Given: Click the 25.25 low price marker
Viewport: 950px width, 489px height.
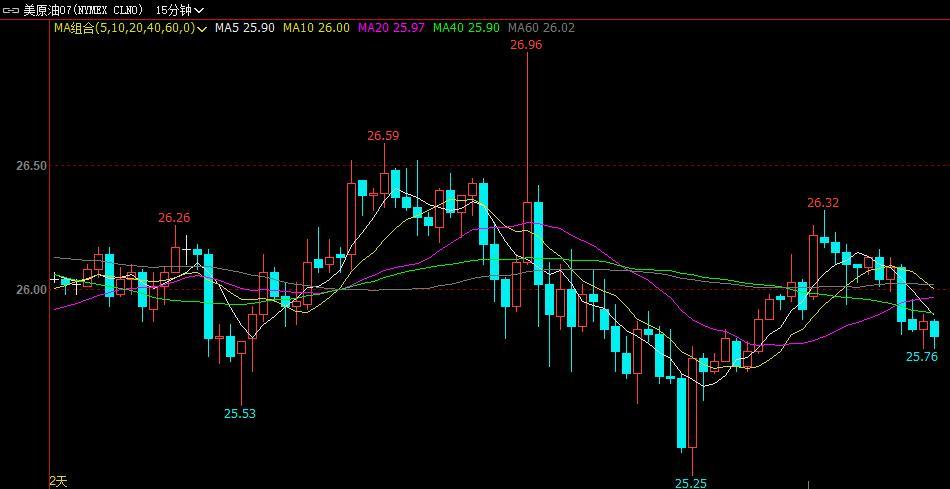Looking at the screenshot, I should (x=690, y=482).
